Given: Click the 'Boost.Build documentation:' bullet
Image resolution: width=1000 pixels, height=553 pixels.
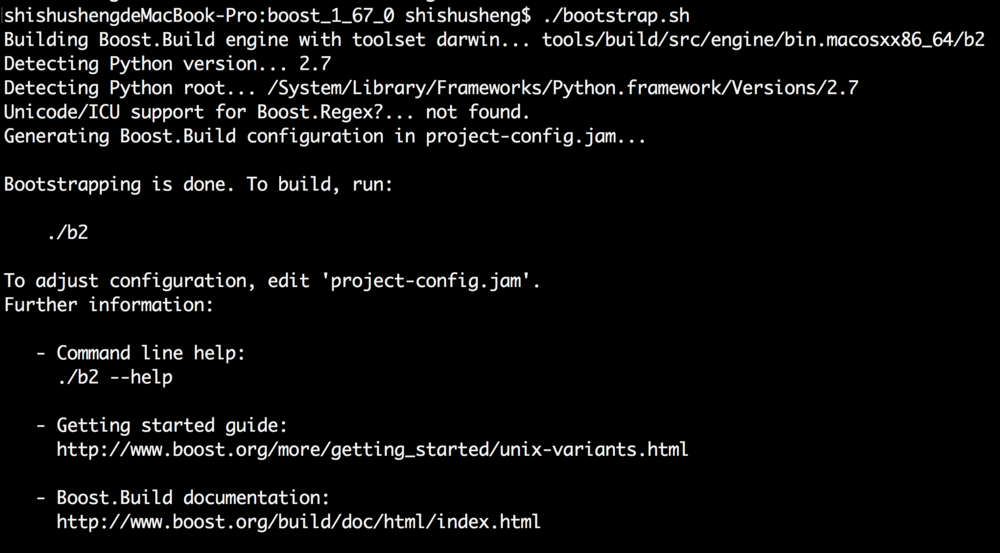Looking at the screenshot, I should tap(192, 497).
